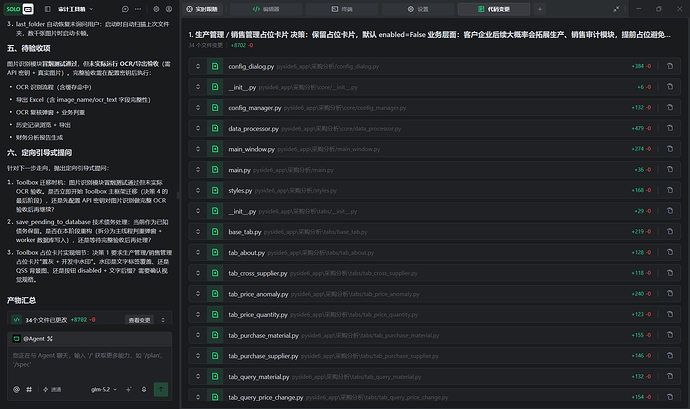The height and width of the screenshot is (409, 690).
Task: Toggle the sidebar panel icon
Action: click(48, 9)
